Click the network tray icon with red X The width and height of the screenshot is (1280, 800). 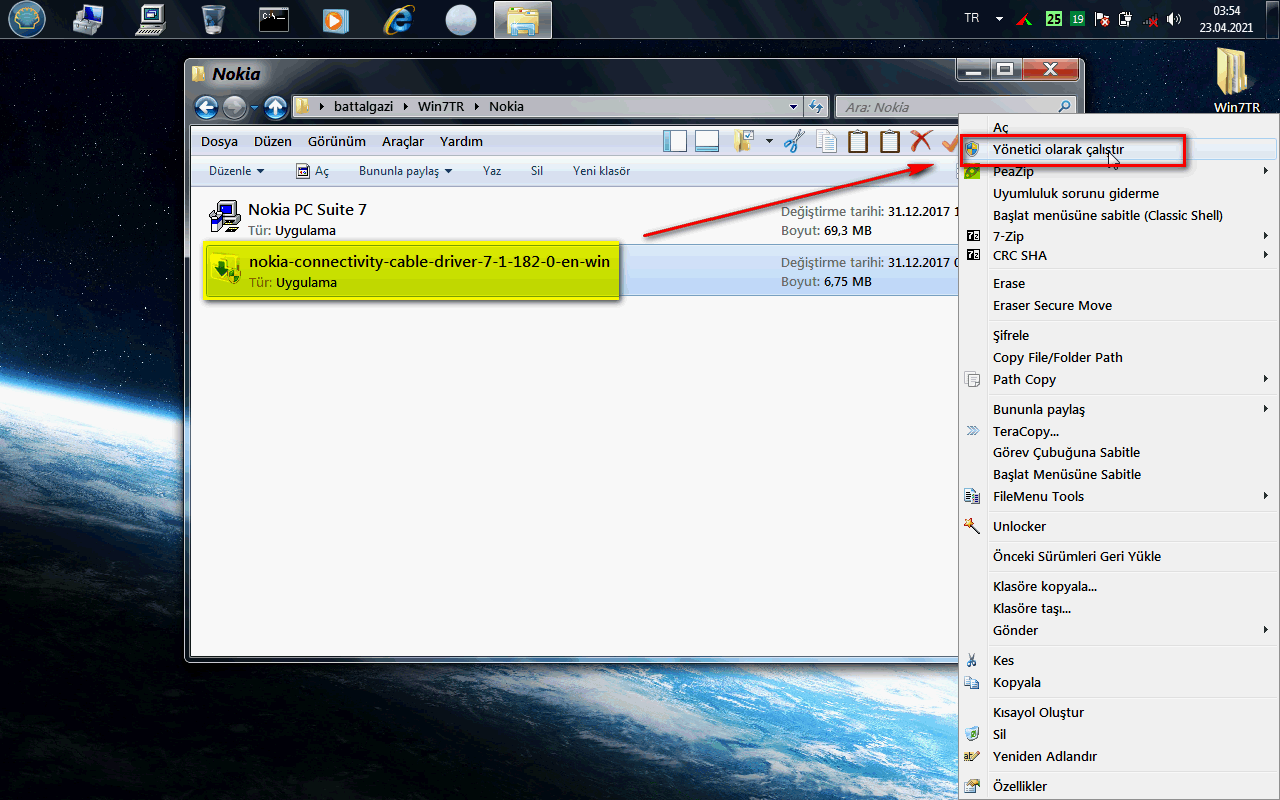tap(1151, 19)
